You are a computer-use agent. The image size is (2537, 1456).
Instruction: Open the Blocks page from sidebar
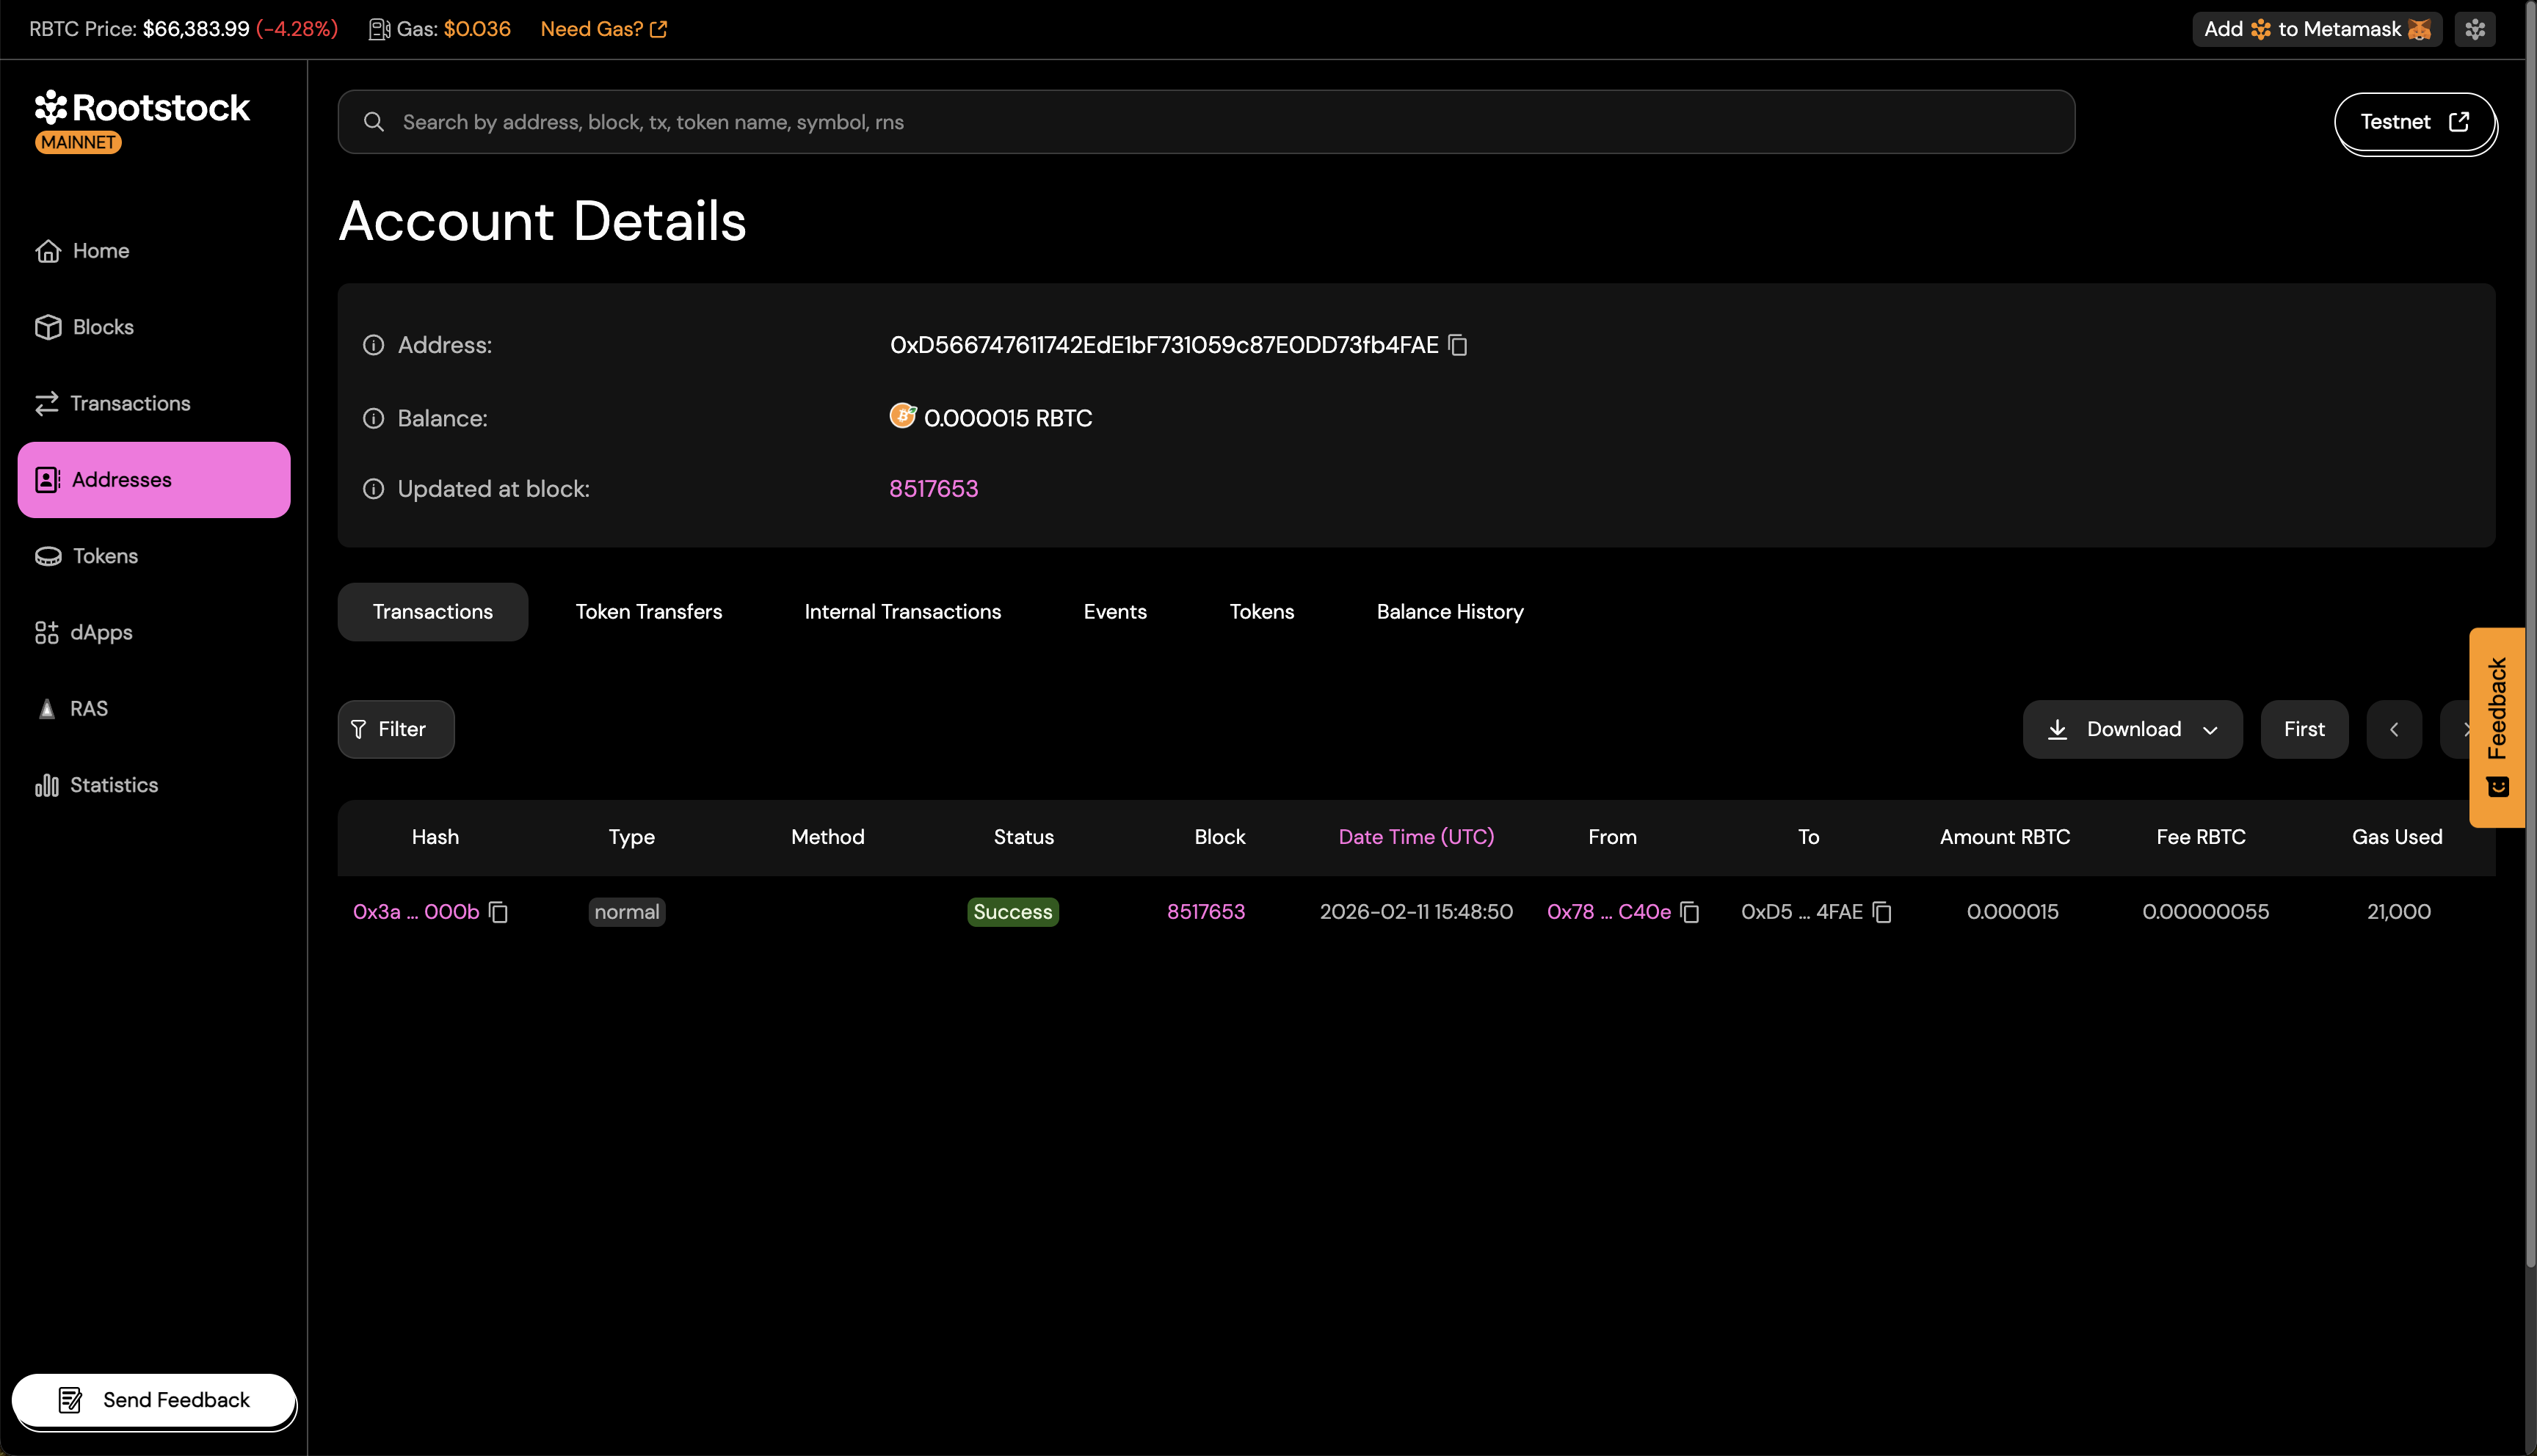pyautogui.click(x=102, y=327)
